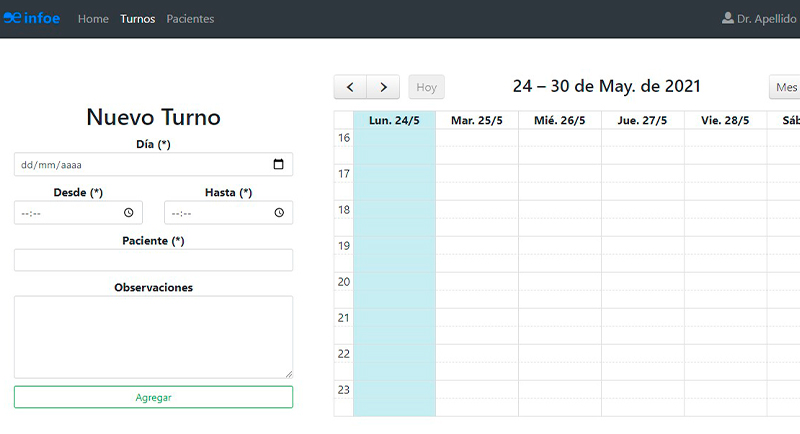
Task: Open the Home menu item
Action: click(93, 19)
